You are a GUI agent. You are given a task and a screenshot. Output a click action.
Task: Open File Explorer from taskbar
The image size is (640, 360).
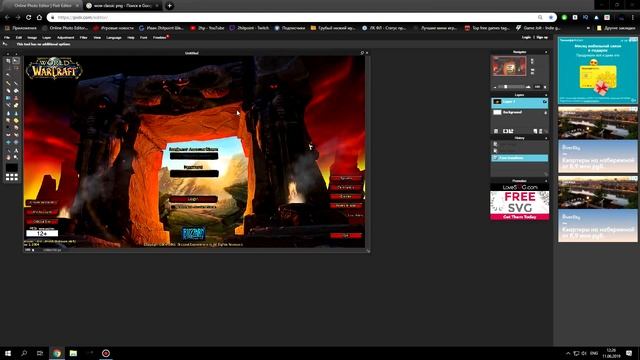[x=73, y=353]
